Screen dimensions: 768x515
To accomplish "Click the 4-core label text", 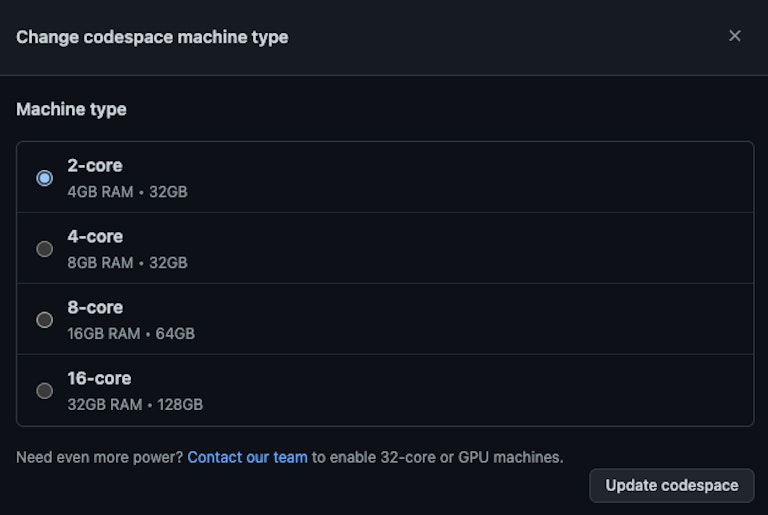I will (x=95, y=237).
